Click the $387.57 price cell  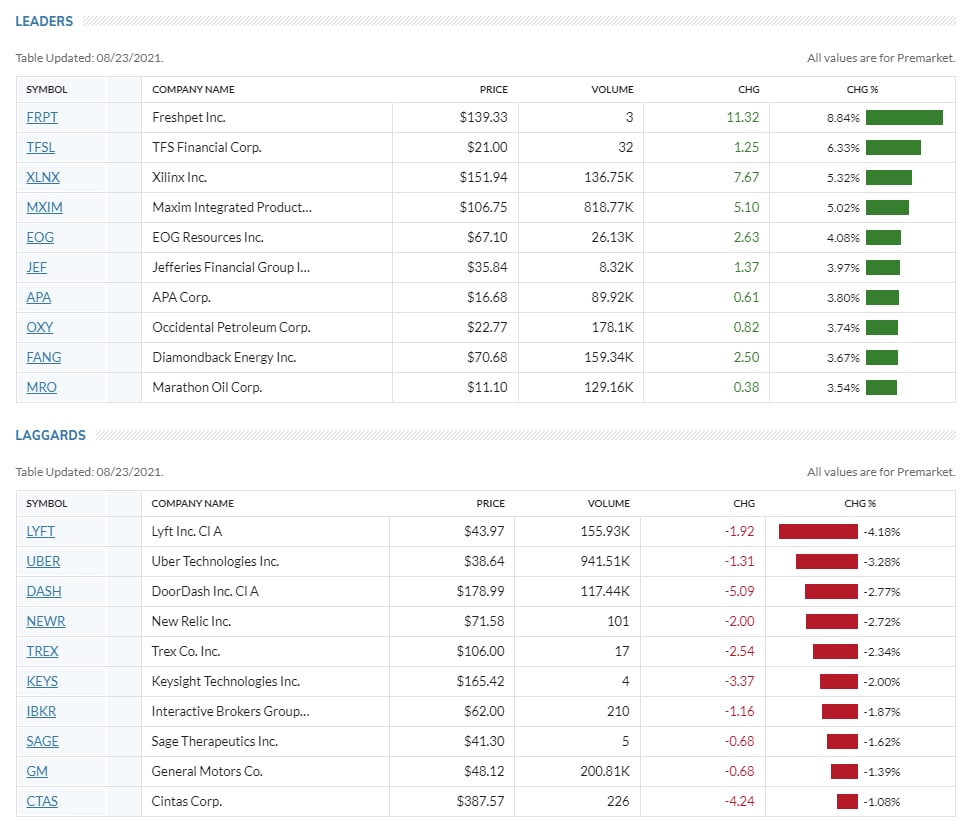pos(480,801)
